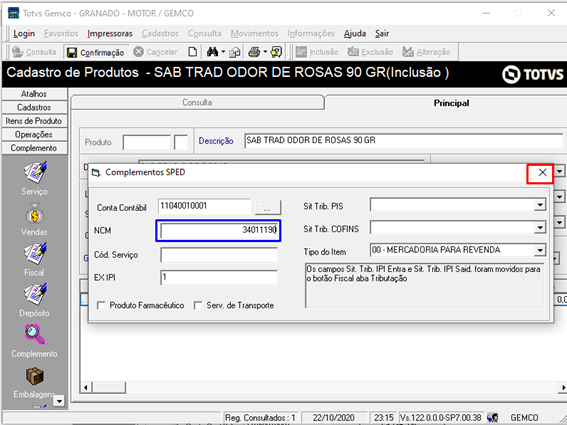
Task: Open the Impressoras menu
Action: coord(110,34)
